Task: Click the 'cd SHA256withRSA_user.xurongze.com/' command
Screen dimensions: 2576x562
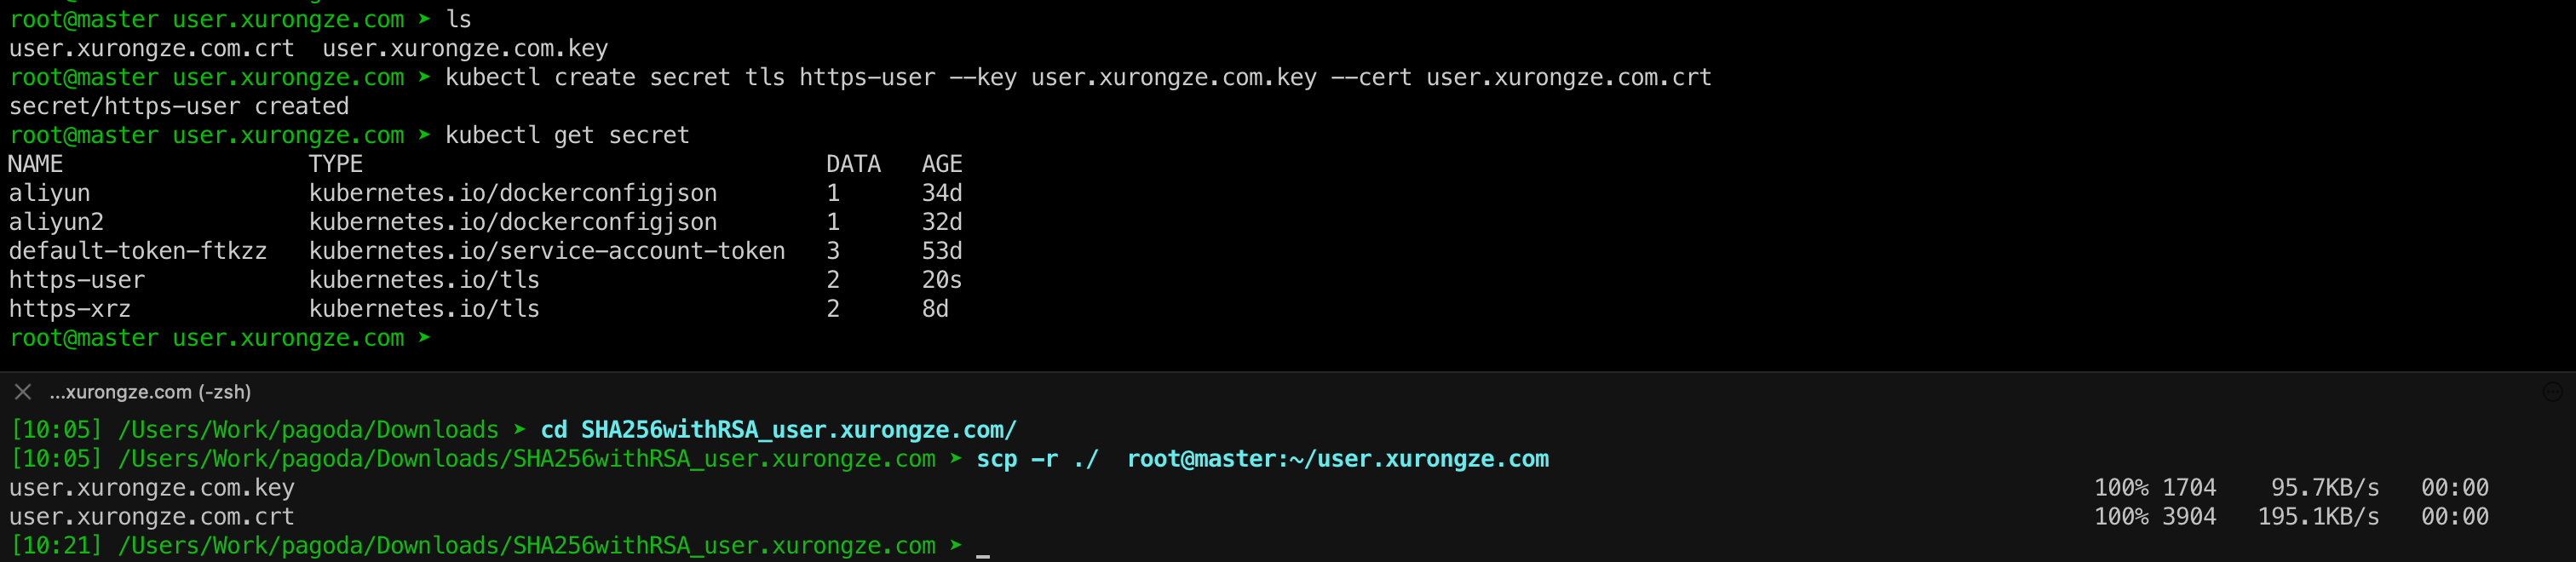Action: click(779, 430)
